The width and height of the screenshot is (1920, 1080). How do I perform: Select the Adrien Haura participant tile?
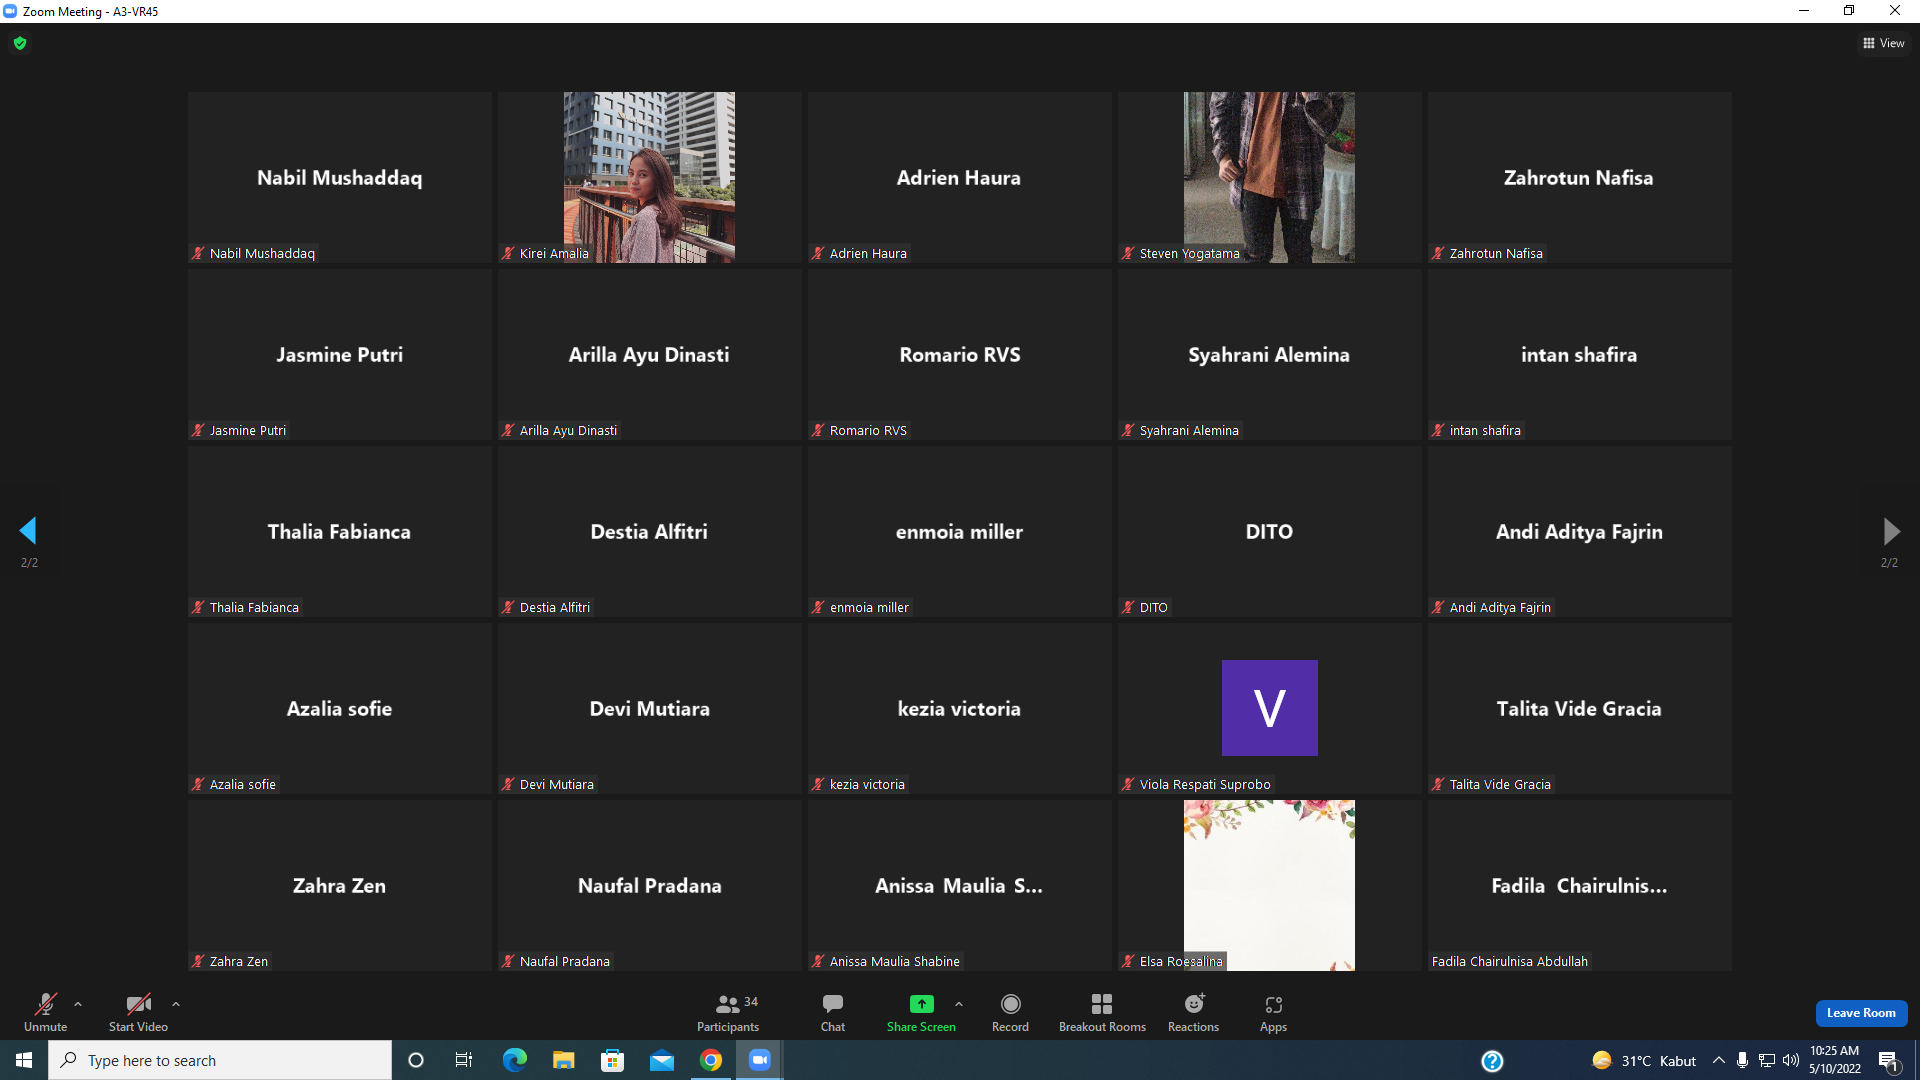pos(959,177)
